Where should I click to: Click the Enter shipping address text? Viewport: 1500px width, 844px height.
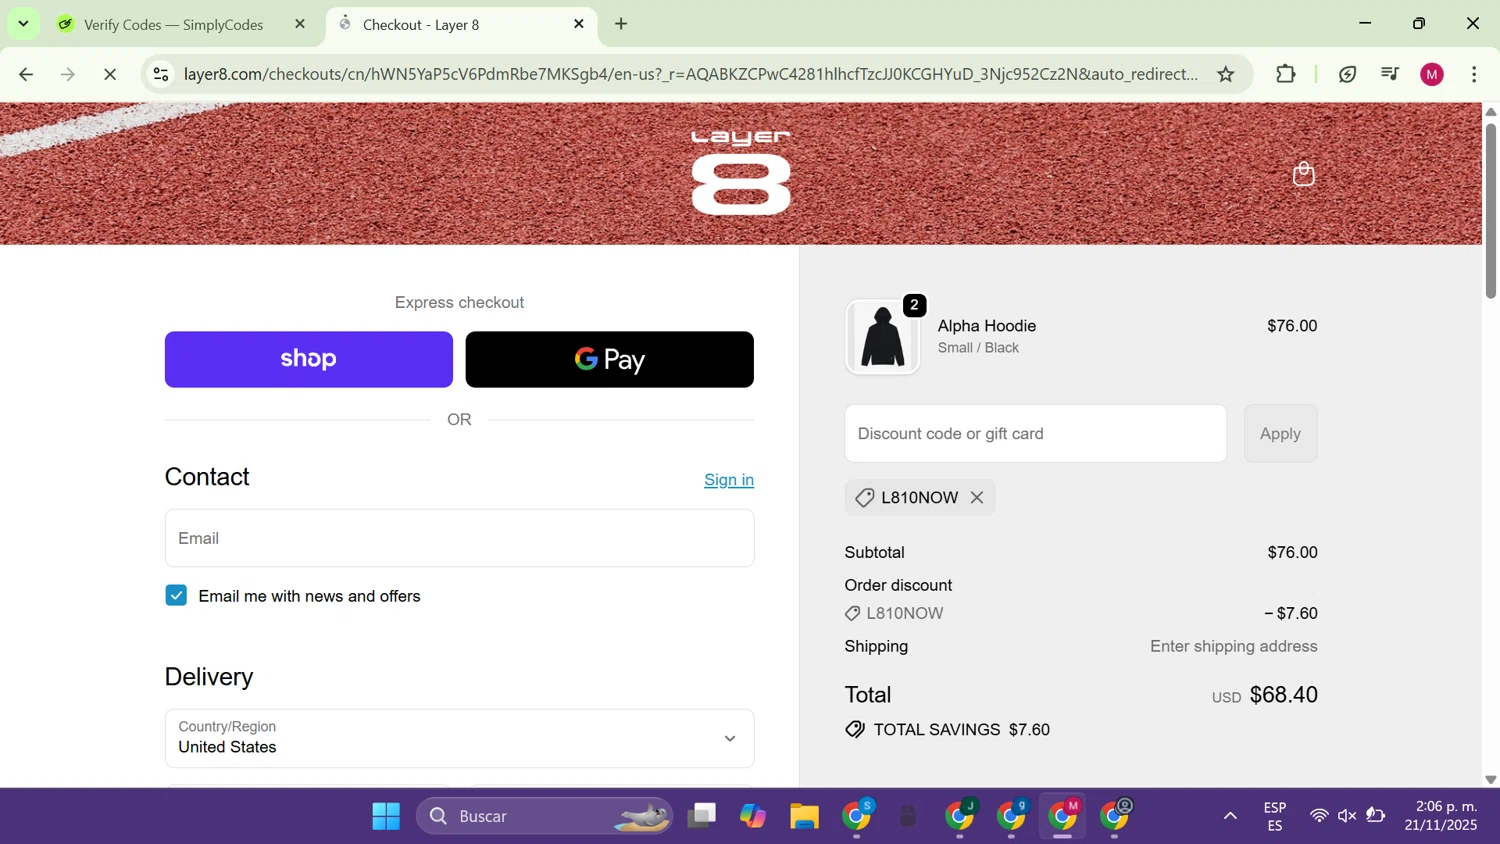click(1234, 647)
